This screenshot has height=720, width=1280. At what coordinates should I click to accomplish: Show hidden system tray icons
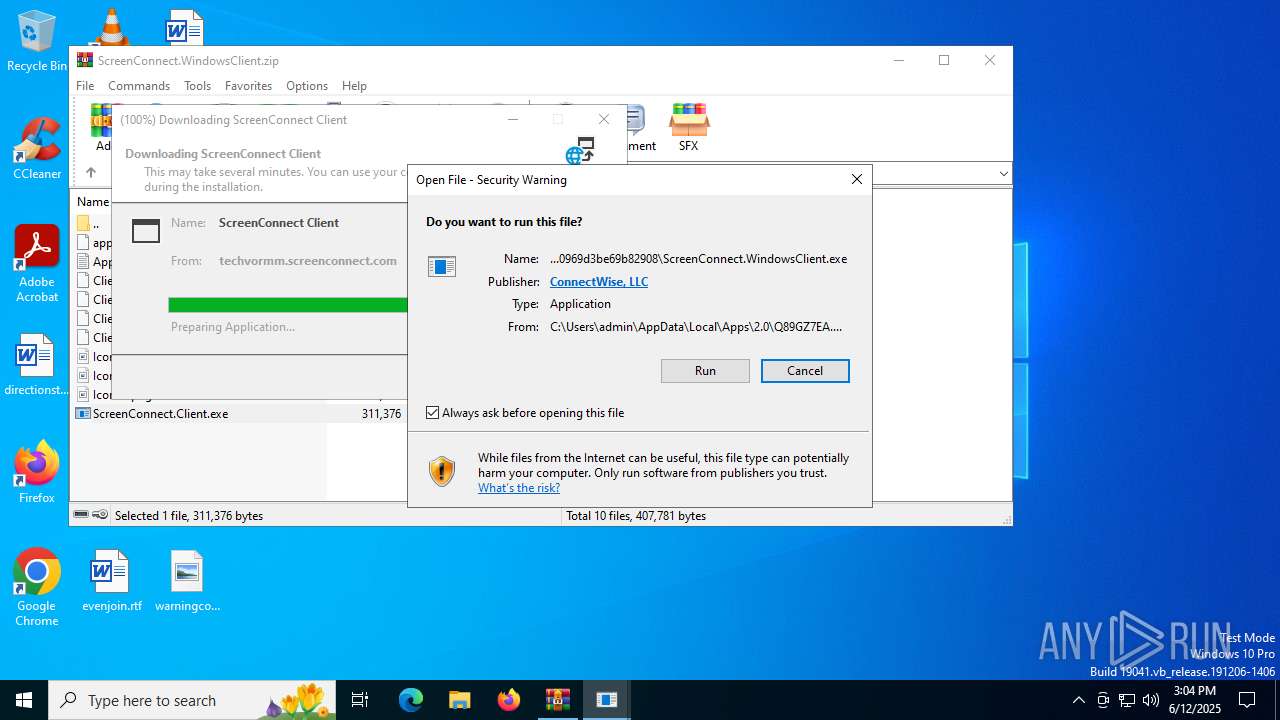(1078, 700)
